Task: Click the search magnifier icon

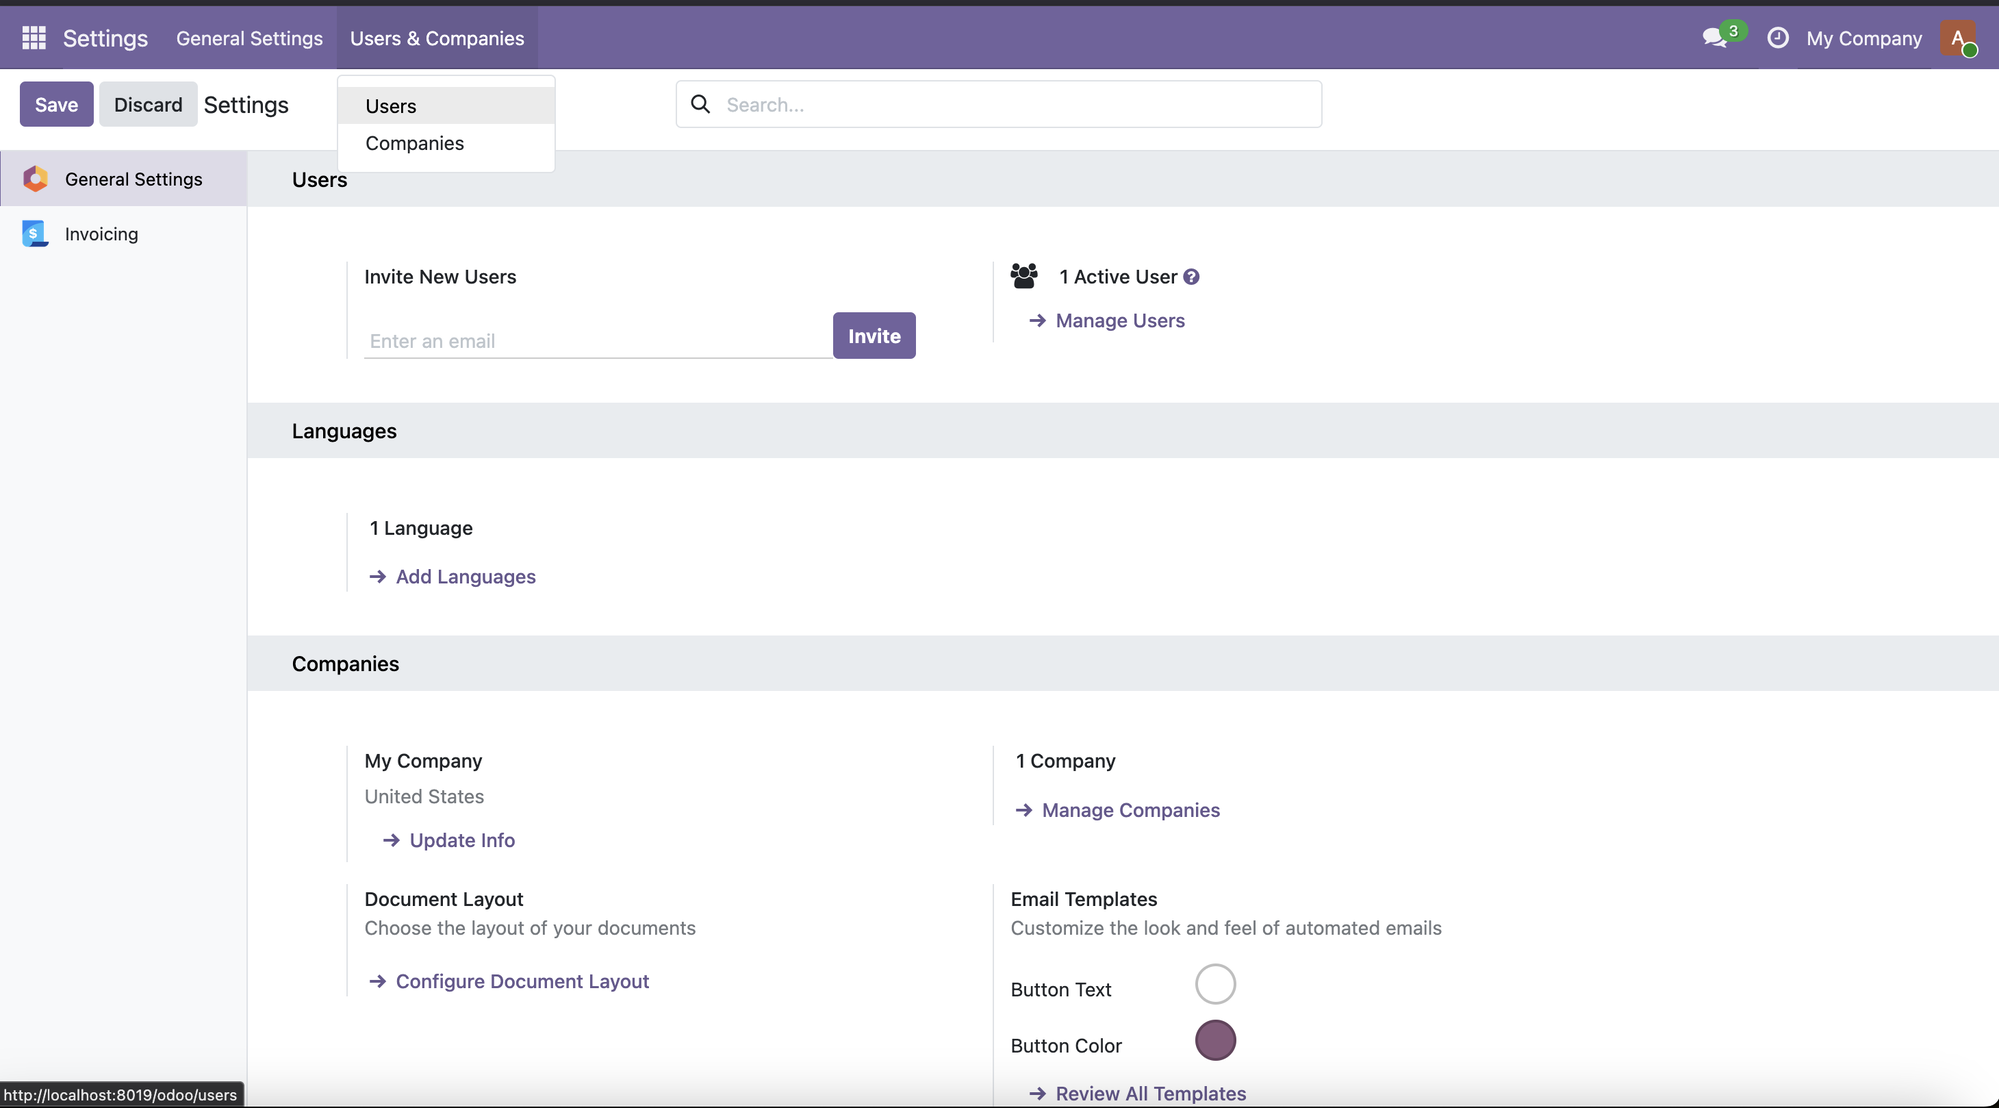Action: tap(699, 104)
